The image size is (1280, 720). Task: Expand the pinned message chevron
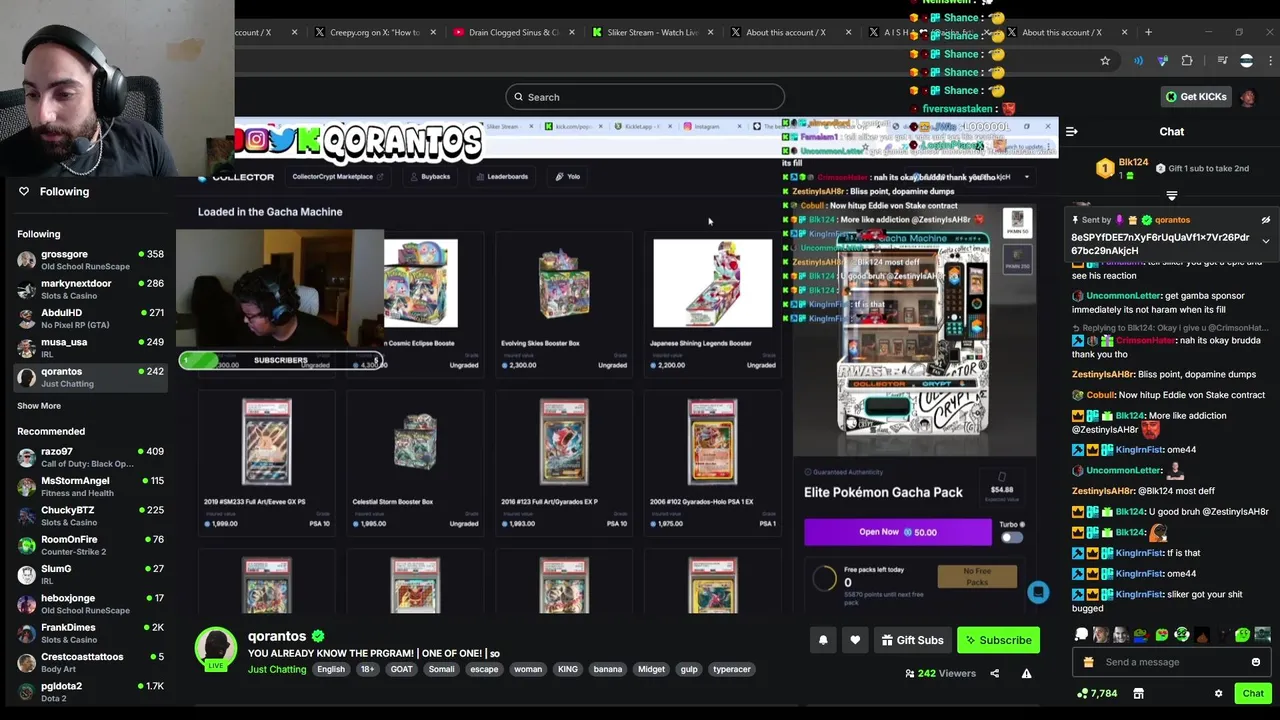coord(1265,241)
